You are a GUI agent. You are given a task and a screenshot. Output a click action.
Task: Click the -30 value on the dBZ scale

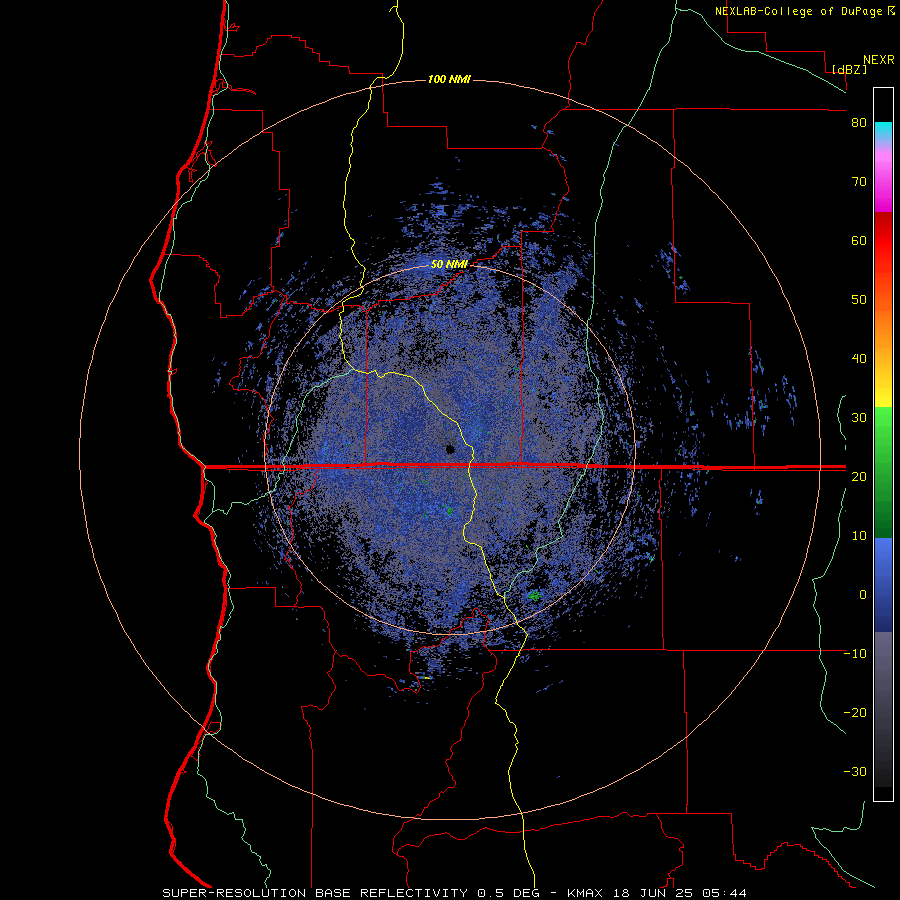(x=855, y=771)
